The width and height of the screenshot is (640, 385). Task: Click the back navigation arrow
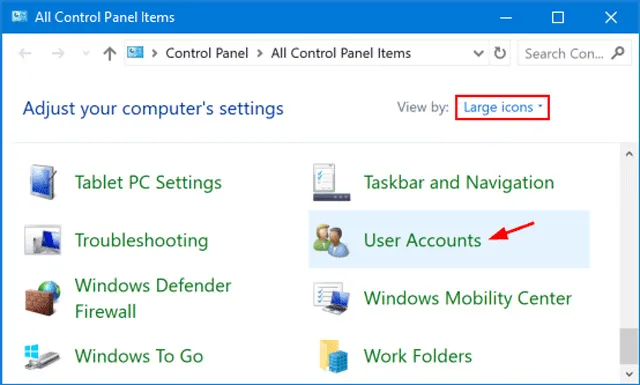(25, 53)
